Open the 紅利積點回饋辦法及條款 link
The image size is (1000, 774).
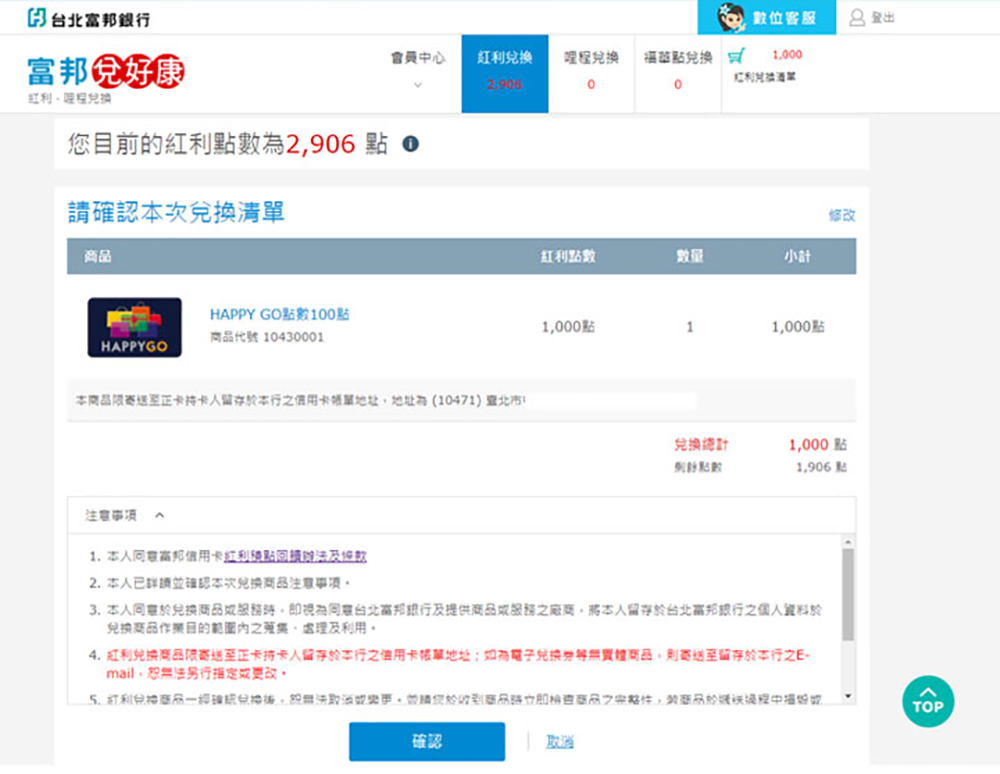295,556
